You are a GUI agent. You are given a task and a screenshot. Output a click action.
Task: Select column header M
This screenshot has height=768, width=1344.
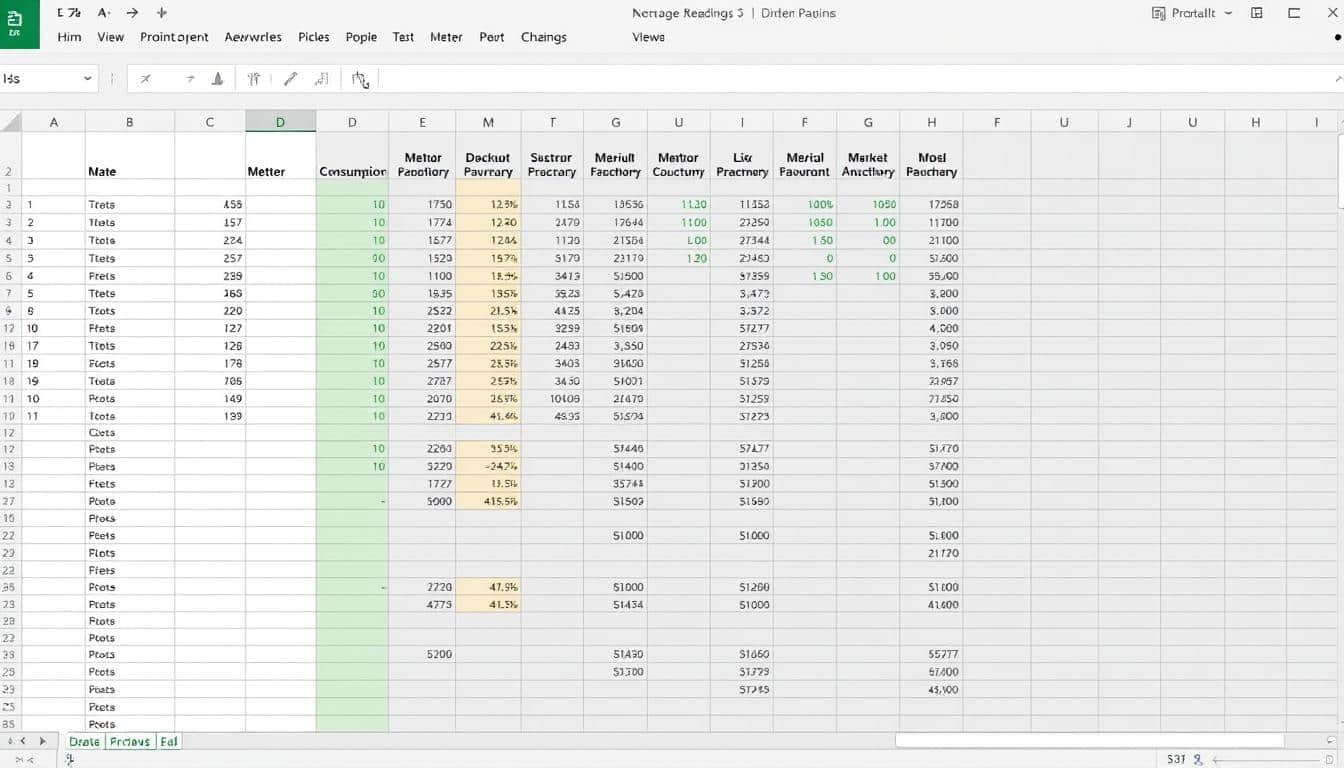(x=488, y=122)
